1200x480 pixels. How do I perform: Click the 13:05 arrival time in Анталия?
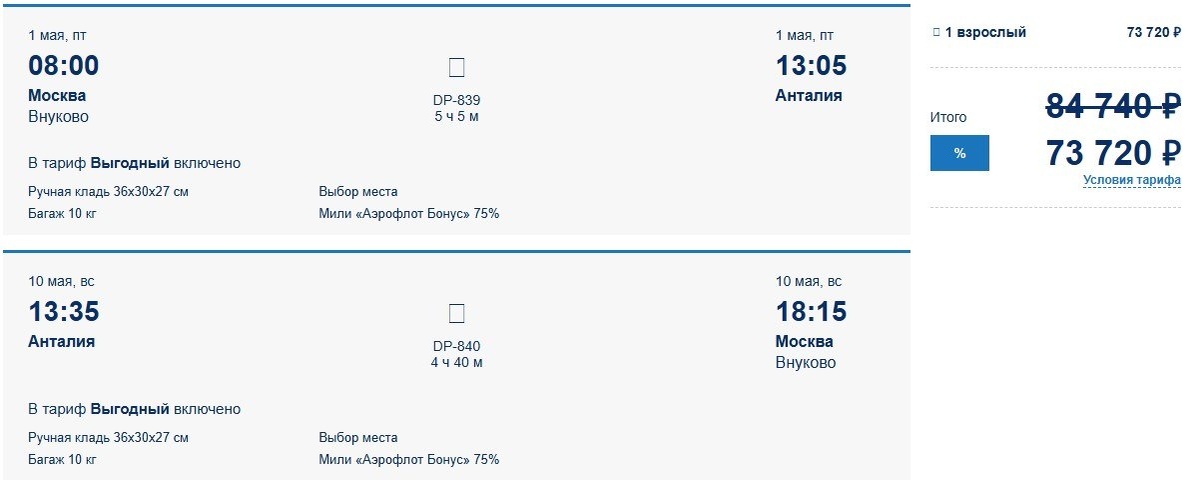click(x=811, y=66)
